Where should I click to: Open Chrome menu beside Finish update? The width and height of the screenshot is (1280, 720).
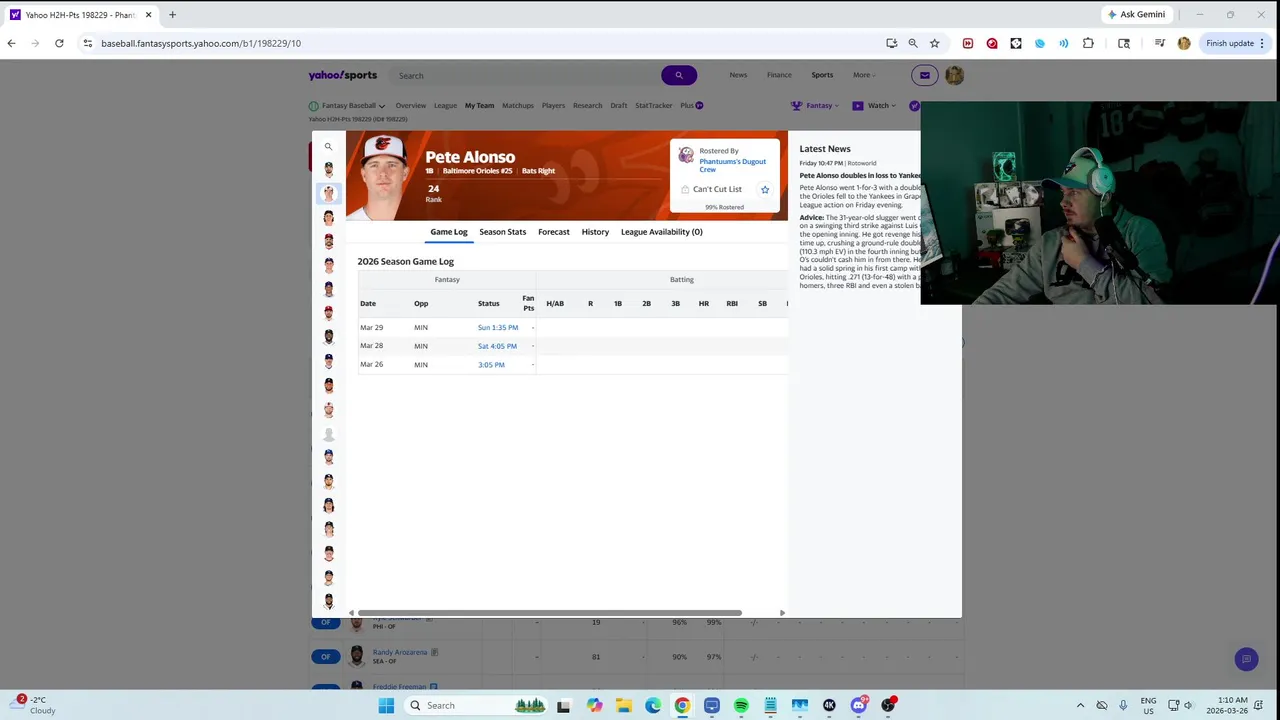1262,43
